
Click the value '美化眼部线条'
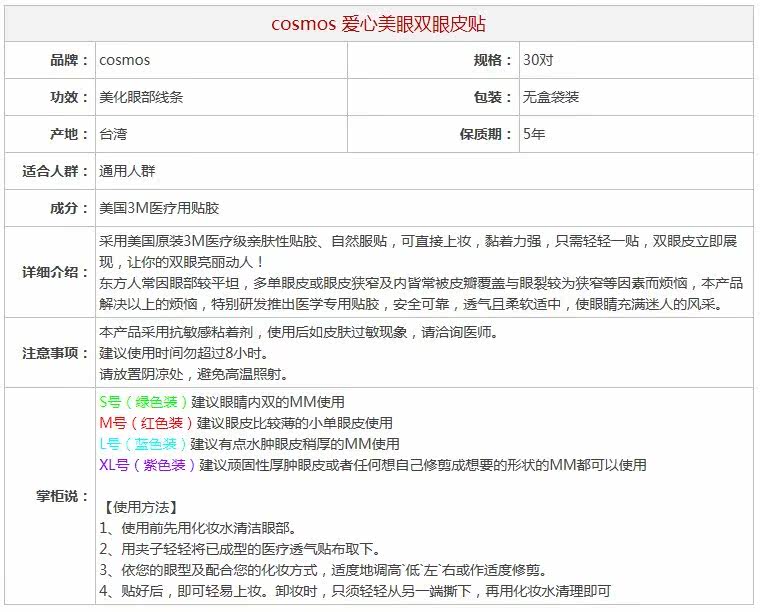point(141,97)
